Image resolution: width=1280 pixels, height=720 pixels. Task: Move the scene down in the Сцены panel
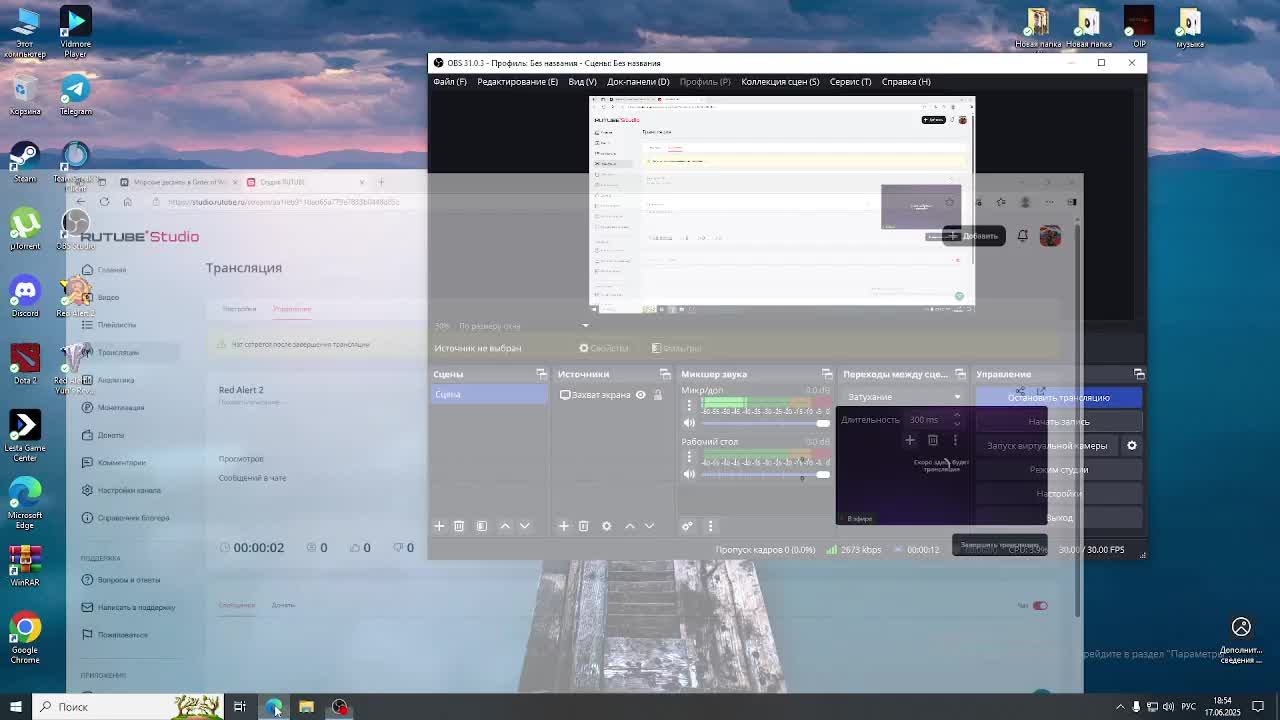(524, 526)
